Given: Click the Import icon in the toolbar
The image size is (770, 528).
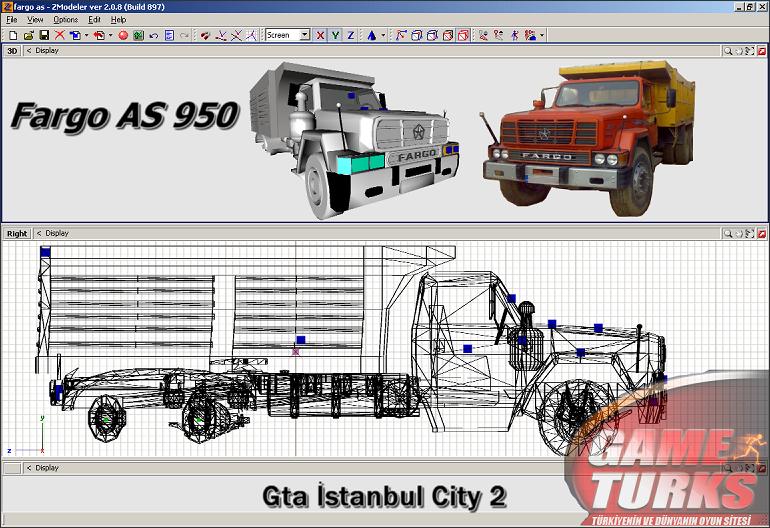Looking at the screenshot, I should (75, 35).
